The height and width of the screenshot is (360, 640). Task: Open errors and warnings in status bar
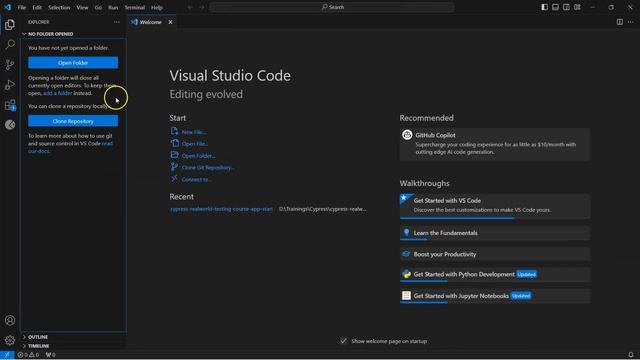[28, 355]
